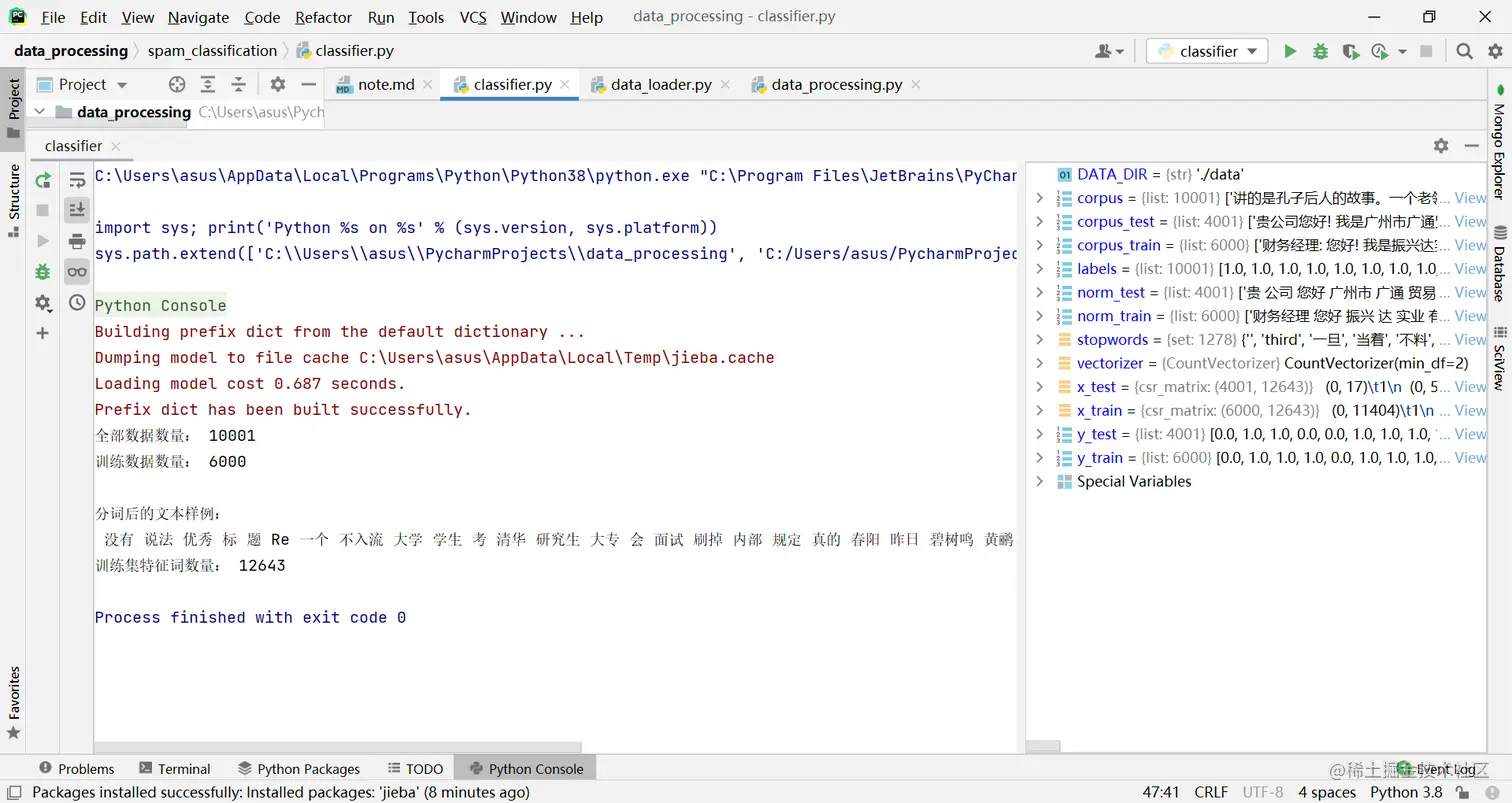Open the Code With Me user menu
This screenshot has width=1512, height=803.
click(1110, 51)
